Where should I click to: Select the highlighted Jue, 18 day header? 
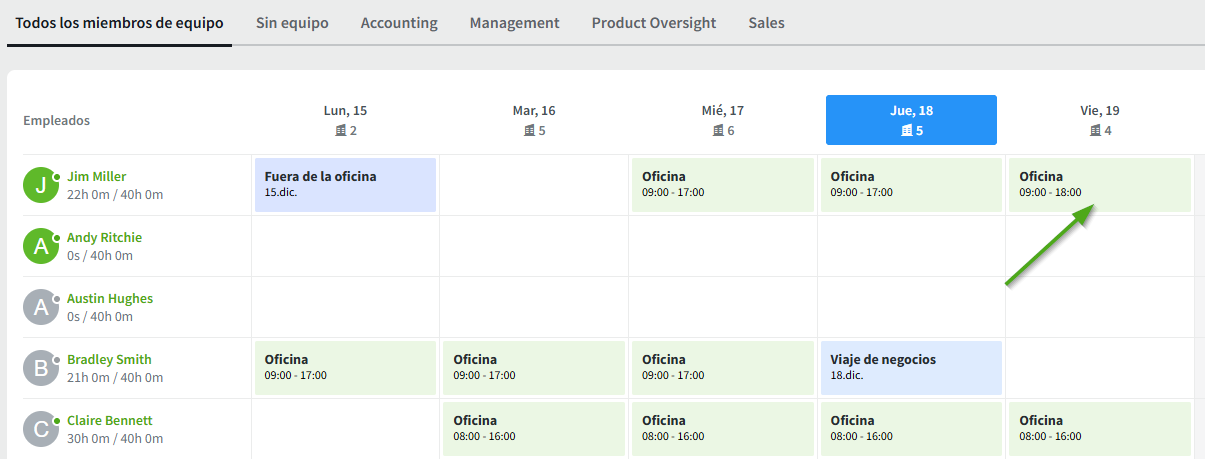pos(911,120)
